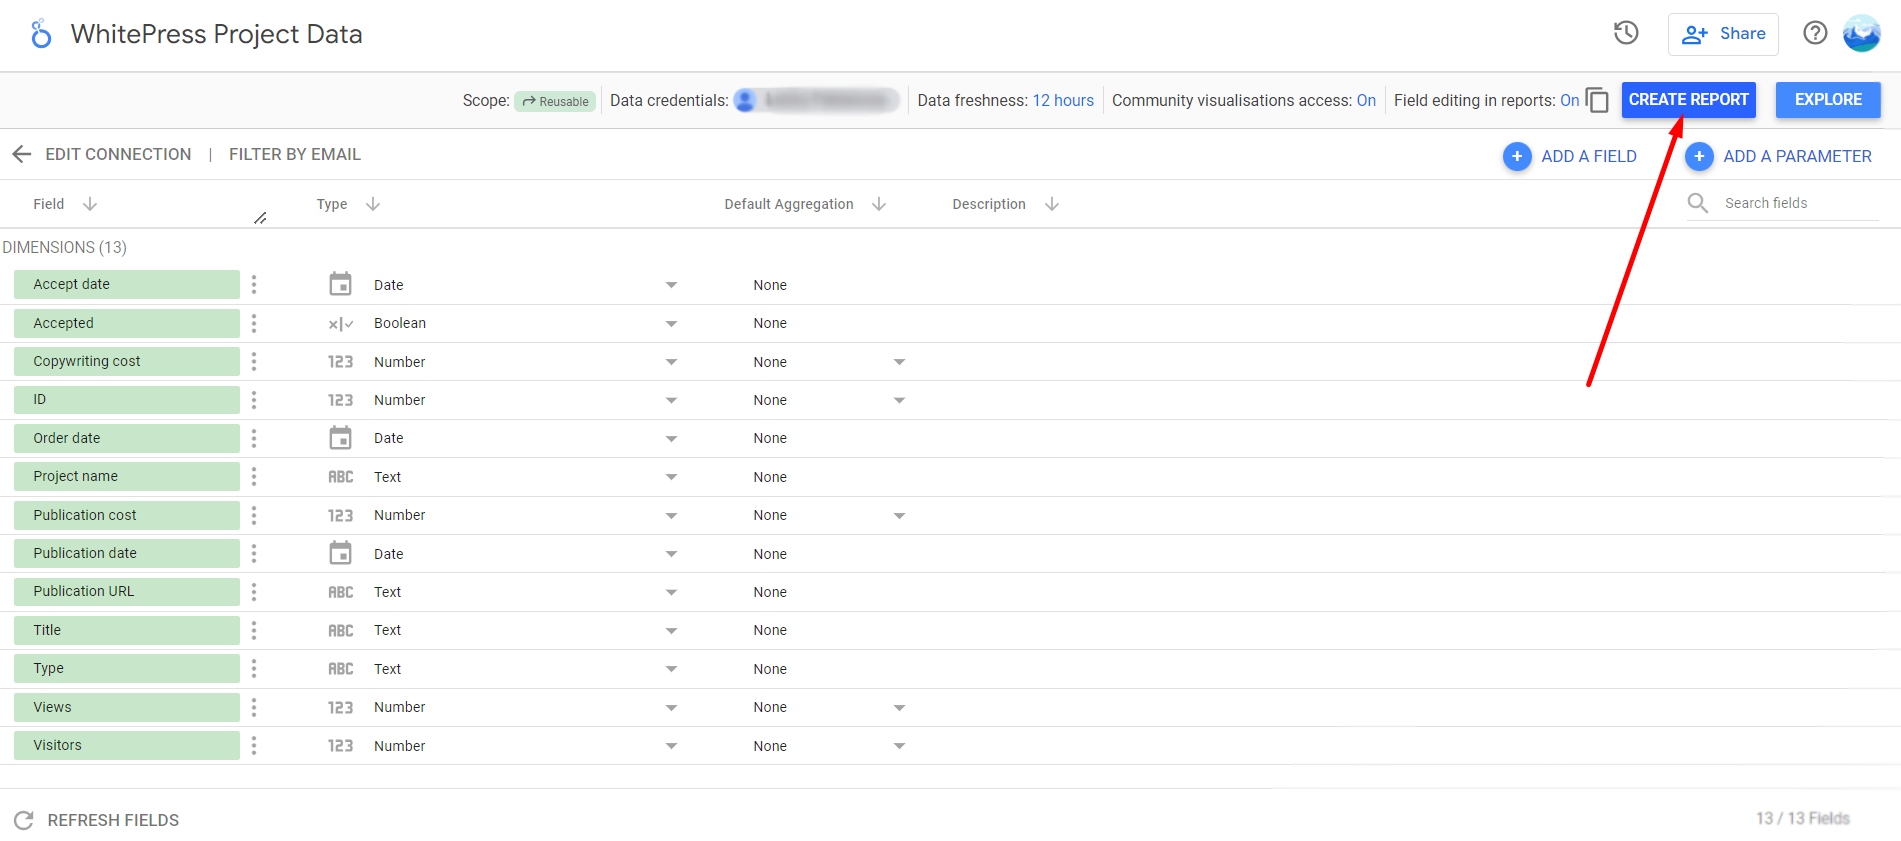Open type dropdown for Accept date

[671, 285]
